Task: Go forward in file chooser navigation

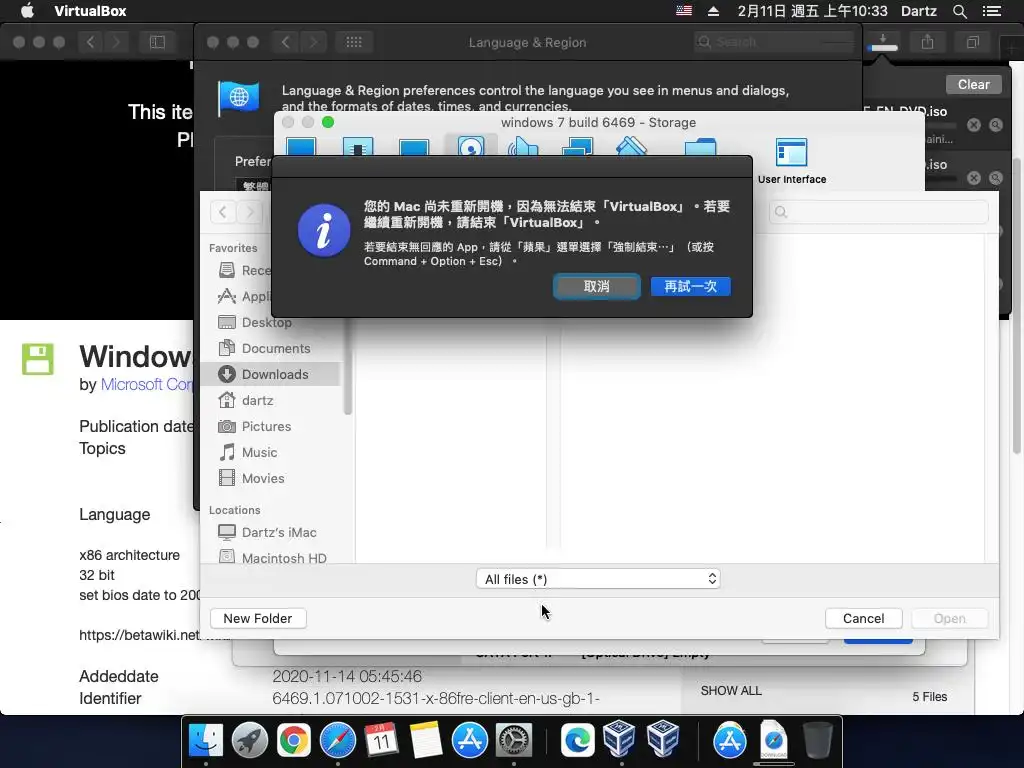Action: [x=249, y=212]
